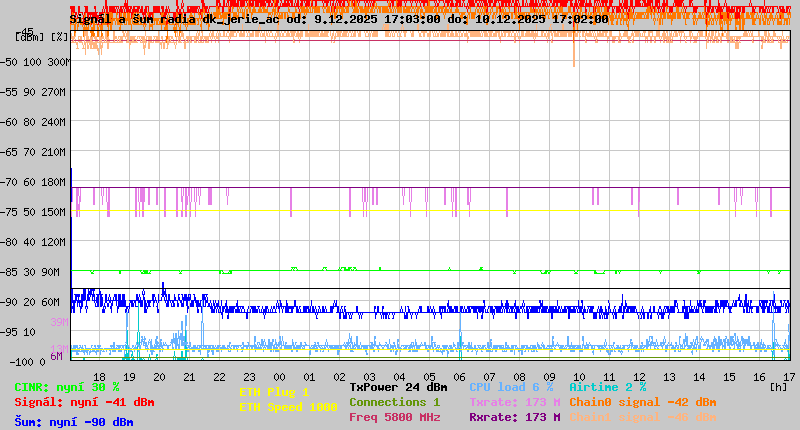Click the 'TxPower 24 dBm' legend text
This screenshot has width=800, height=430.
click(x=398, y=387)
